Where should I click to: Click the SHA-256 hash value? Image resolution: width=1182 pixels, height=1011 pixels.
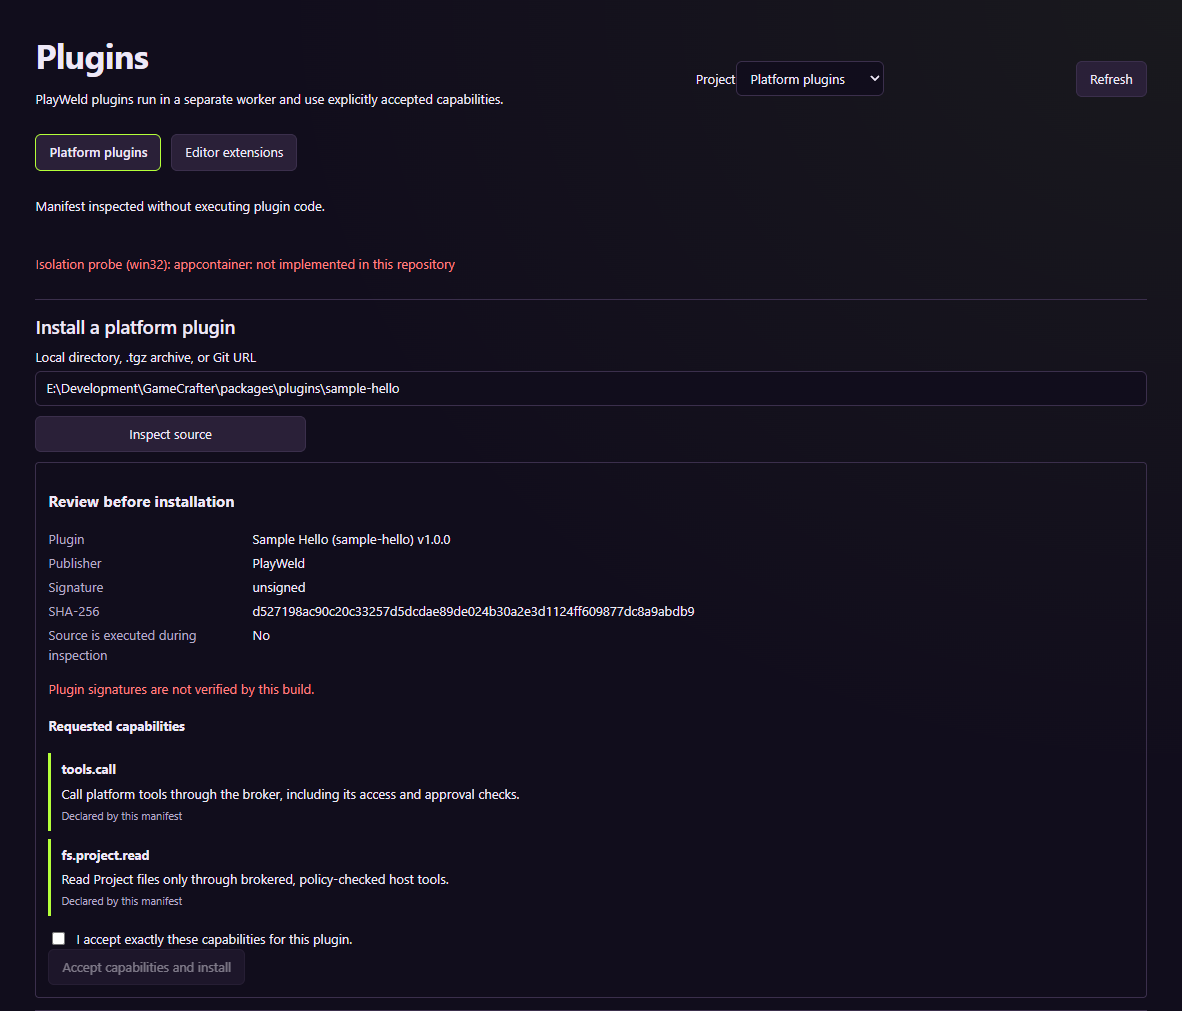pyautogui.click(x=473, y=611)
